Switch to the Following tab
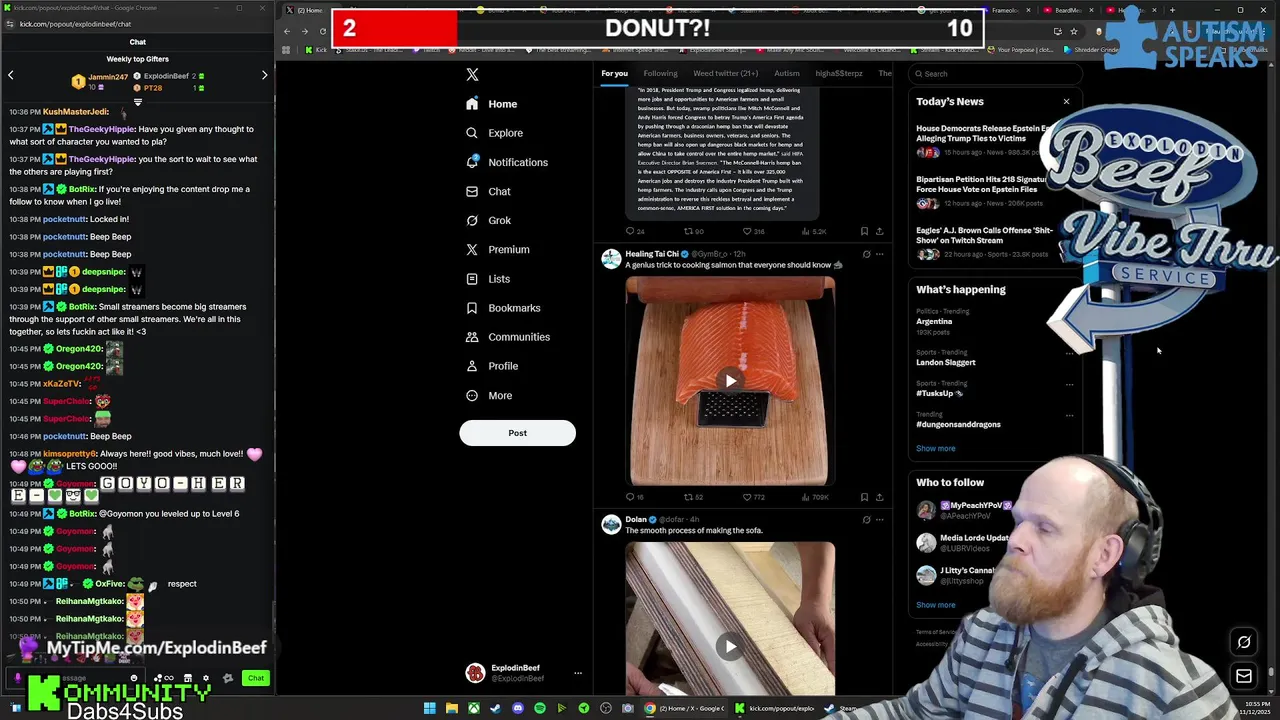Image resolution: width=1280 pixels, height=720 pixels. 660,73
